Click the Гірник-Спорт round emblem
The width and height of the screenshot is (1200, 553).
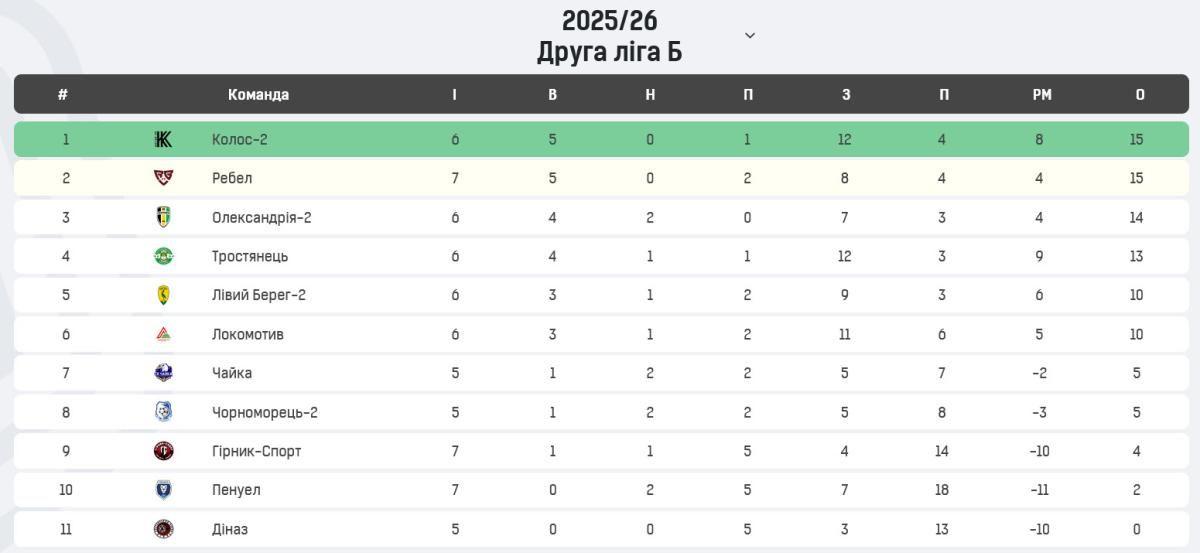tap(163, 451)
